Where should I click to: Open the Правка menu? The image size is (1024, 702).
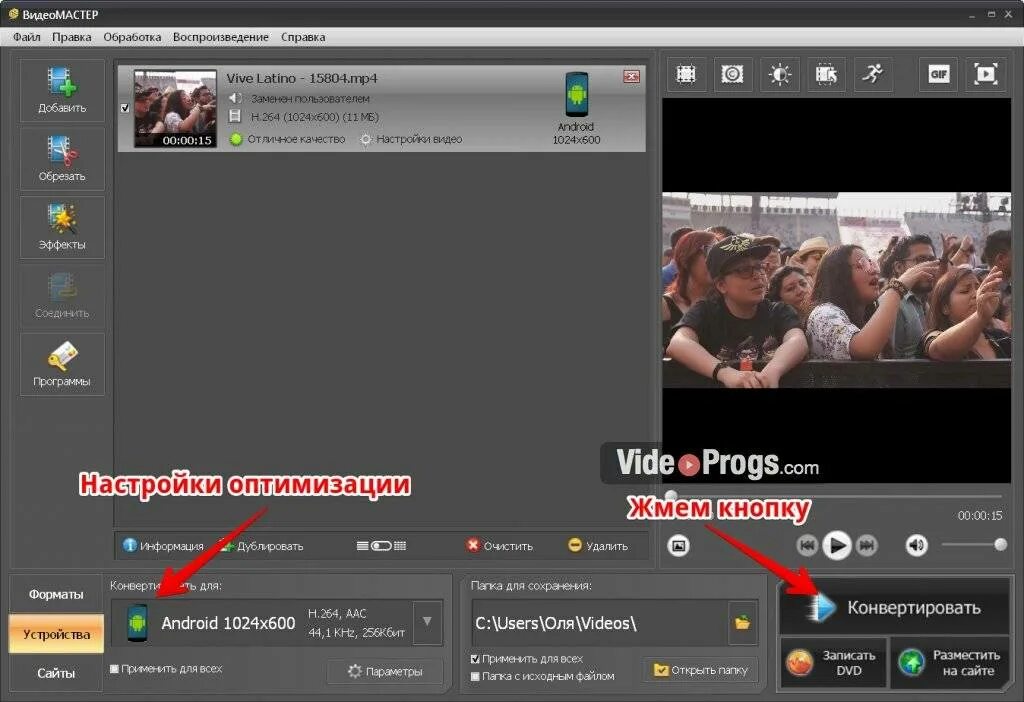[72, 37]
